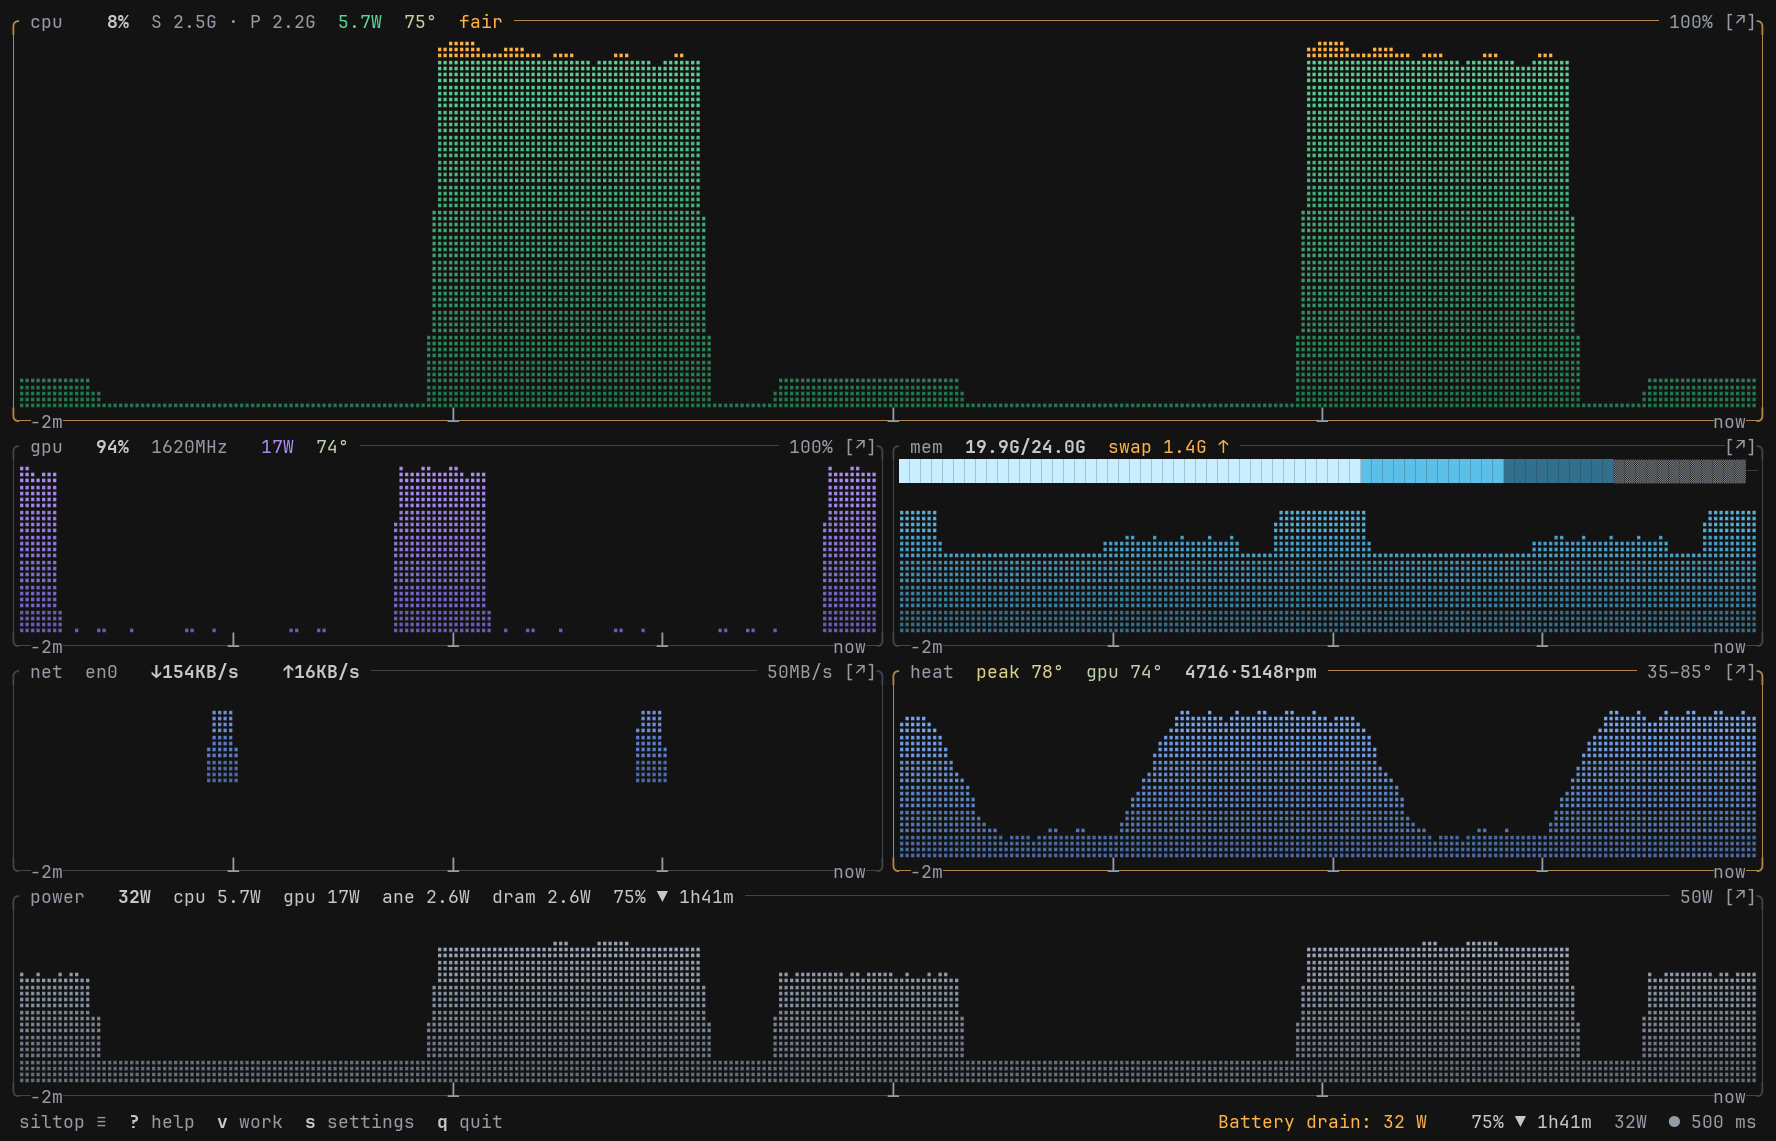The width and height of the screenshot is (1776, 1141).
Task: Expand the gpu panel with its arrow icon
Action: click(860, 447)
